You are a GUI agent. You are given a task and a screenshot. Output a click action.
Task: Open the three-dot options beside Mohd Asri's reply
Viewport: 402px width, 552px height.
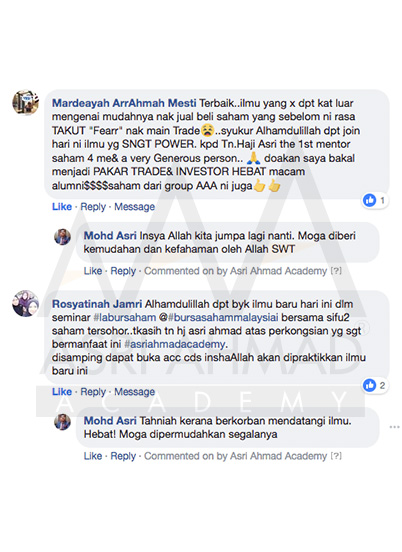pyautogui.click(x=394, y=427)
